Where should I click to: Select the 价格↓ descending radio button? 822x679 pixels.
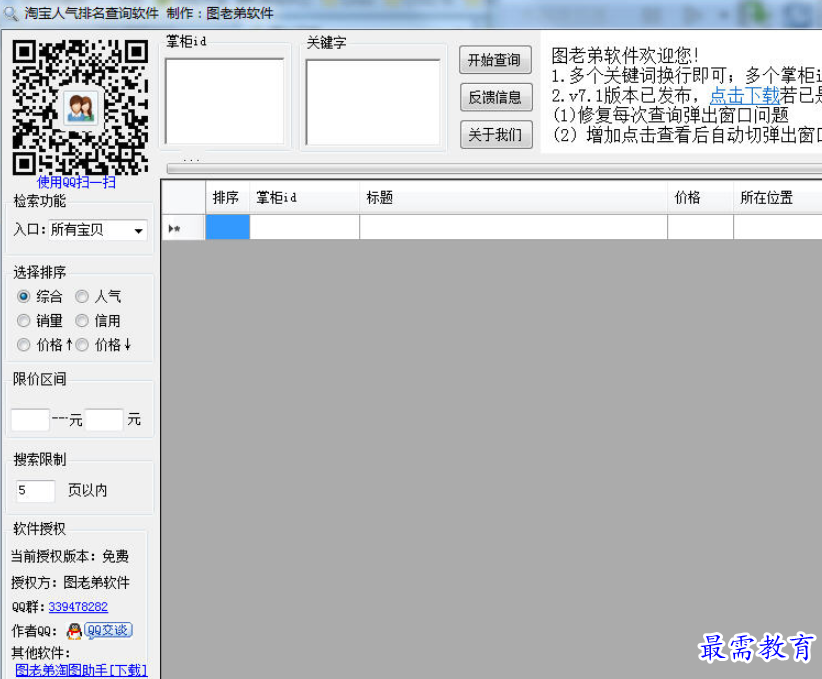tap(82, 345)
